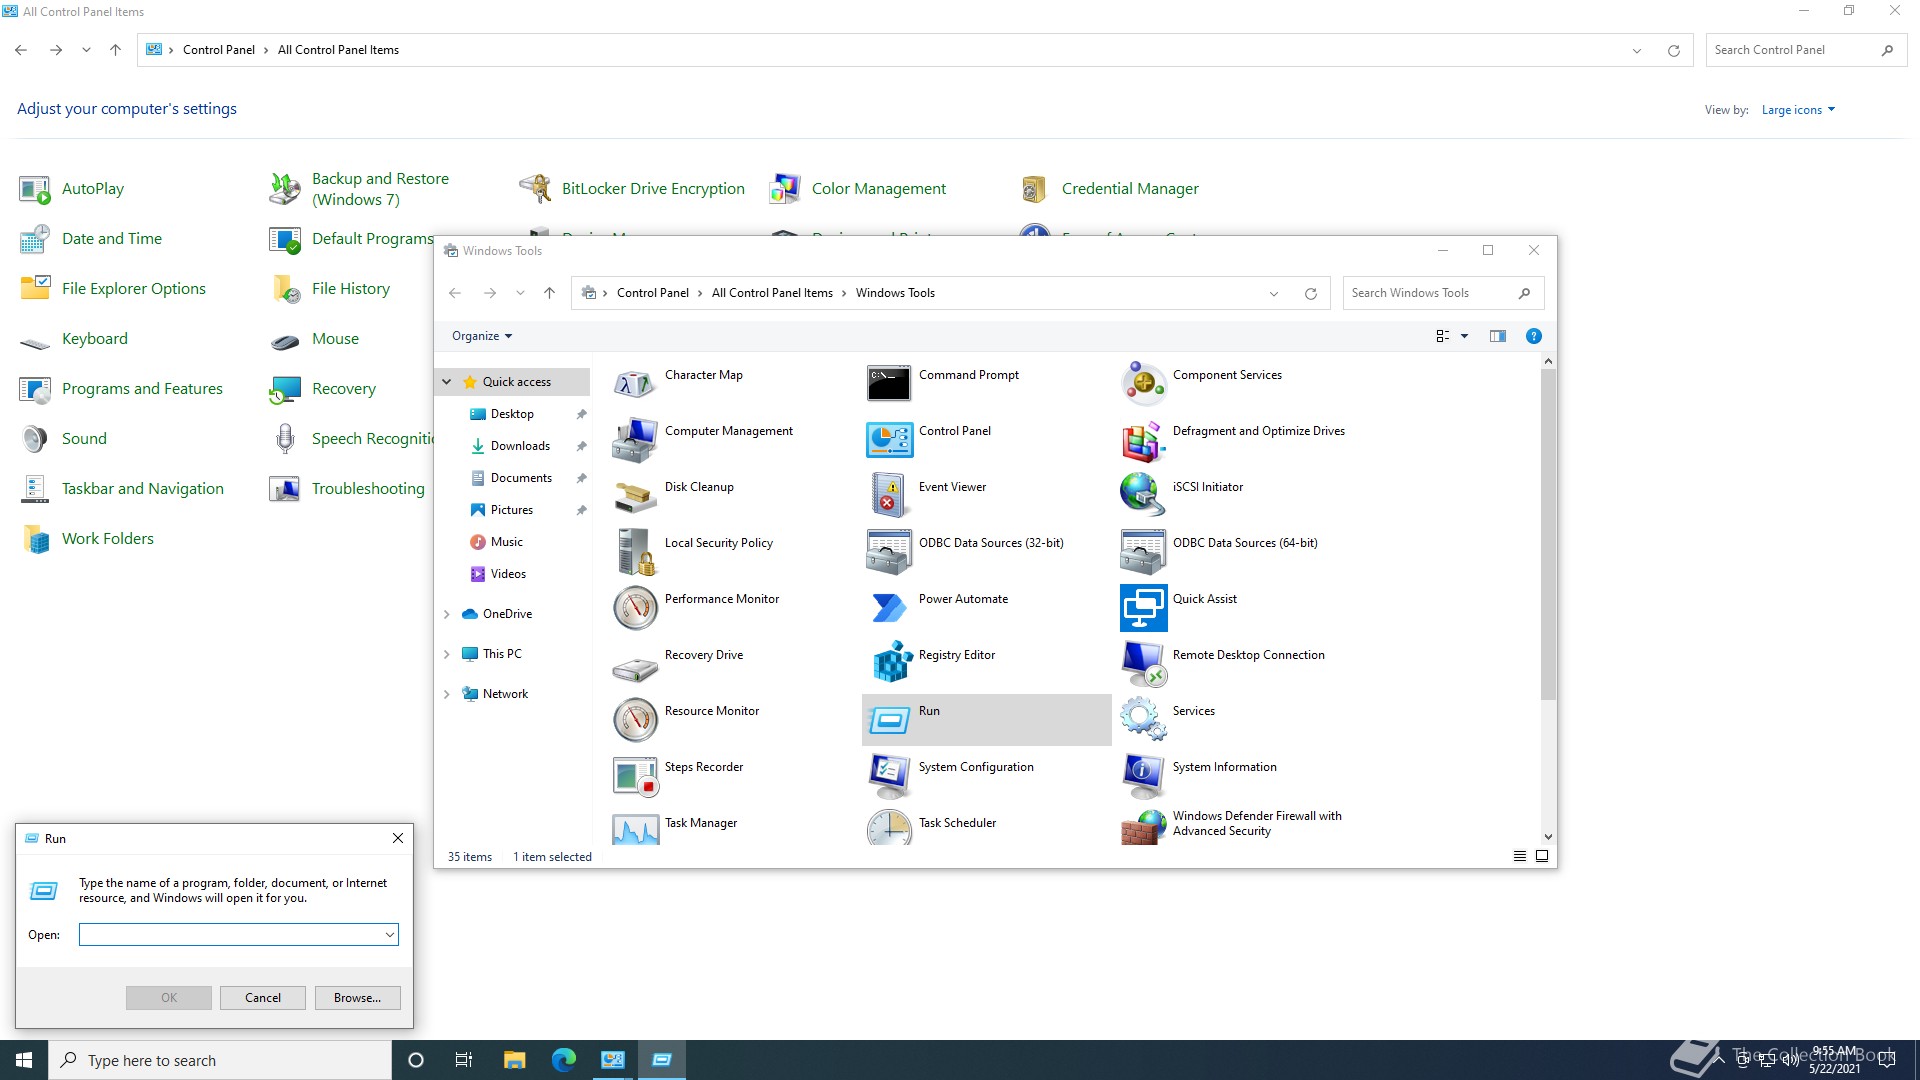Open ODBC Data Sources (64-bit) icon
The height and width of the screenshot is (1080, 1920).
pos(1143,551)
